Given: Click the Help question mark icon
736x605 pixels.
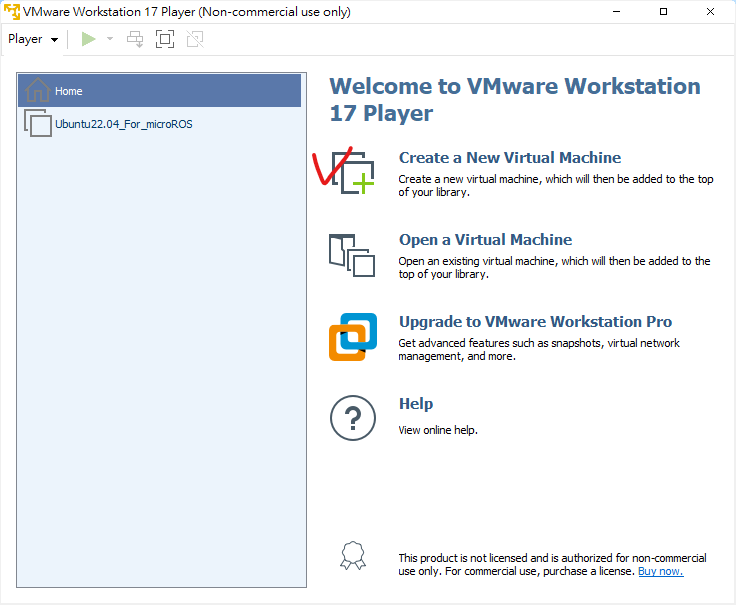Looking at the screenshot, I should click(x=353, y=418).
